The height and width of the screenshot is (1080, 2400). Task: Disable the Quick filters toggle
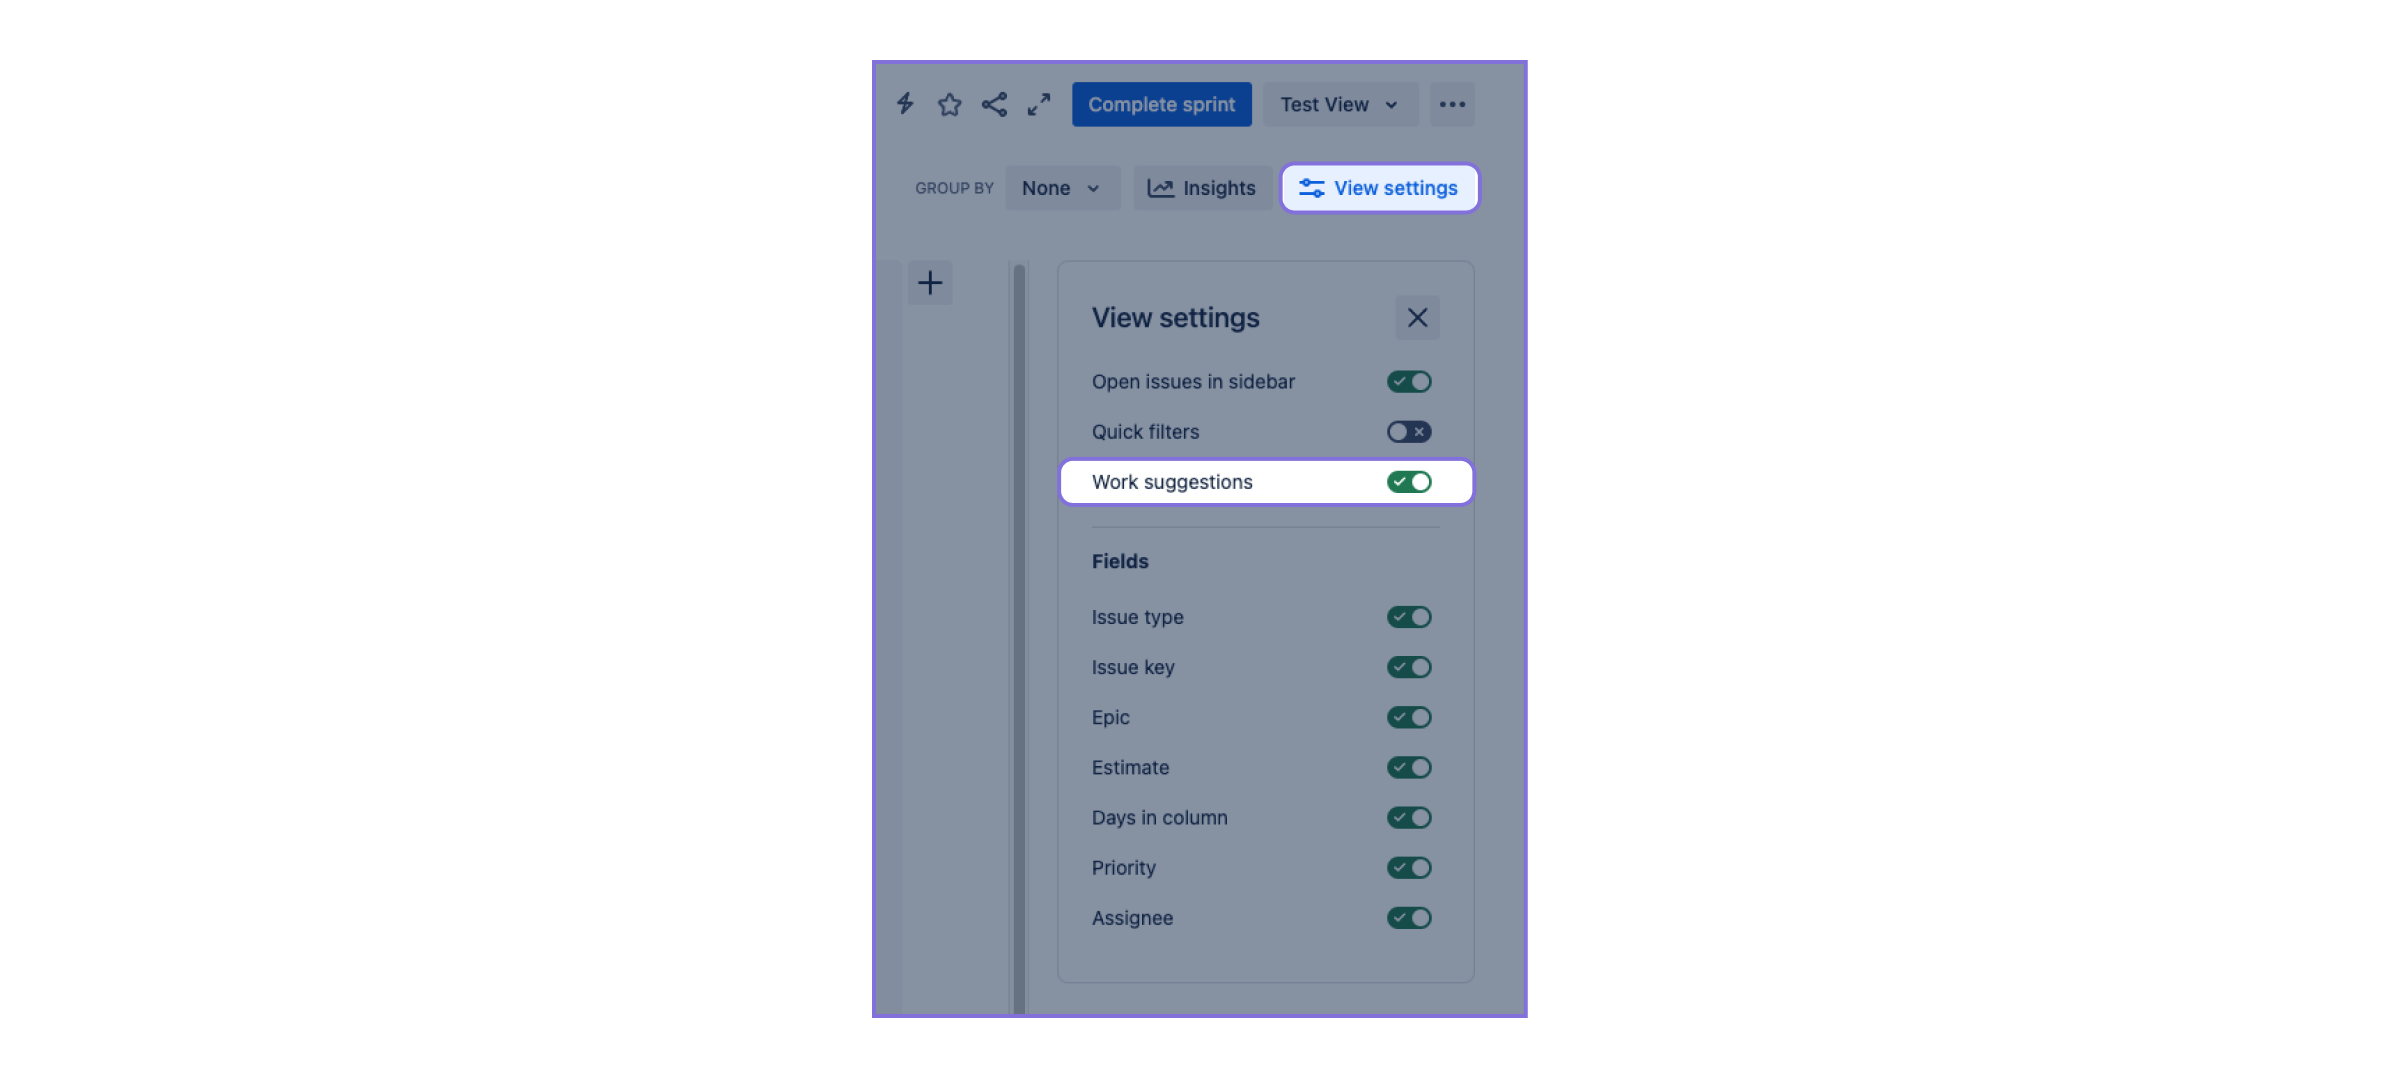[1408, 431]
